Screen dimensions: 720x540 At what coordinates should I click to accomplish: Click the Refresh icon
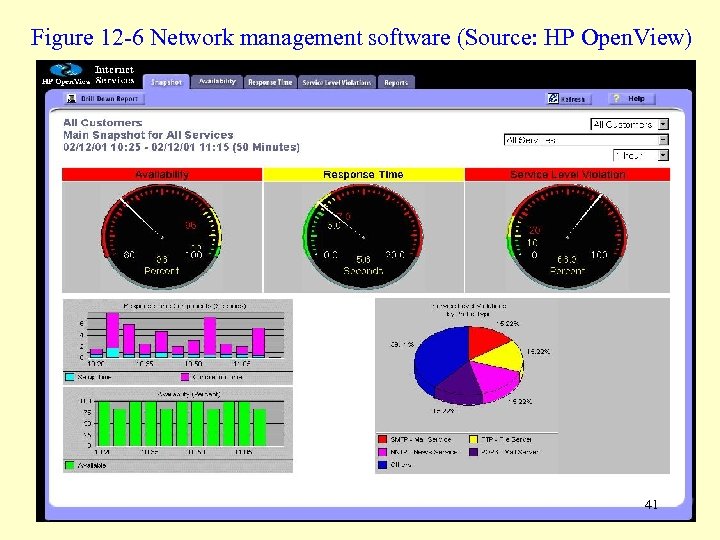[553, 98]
